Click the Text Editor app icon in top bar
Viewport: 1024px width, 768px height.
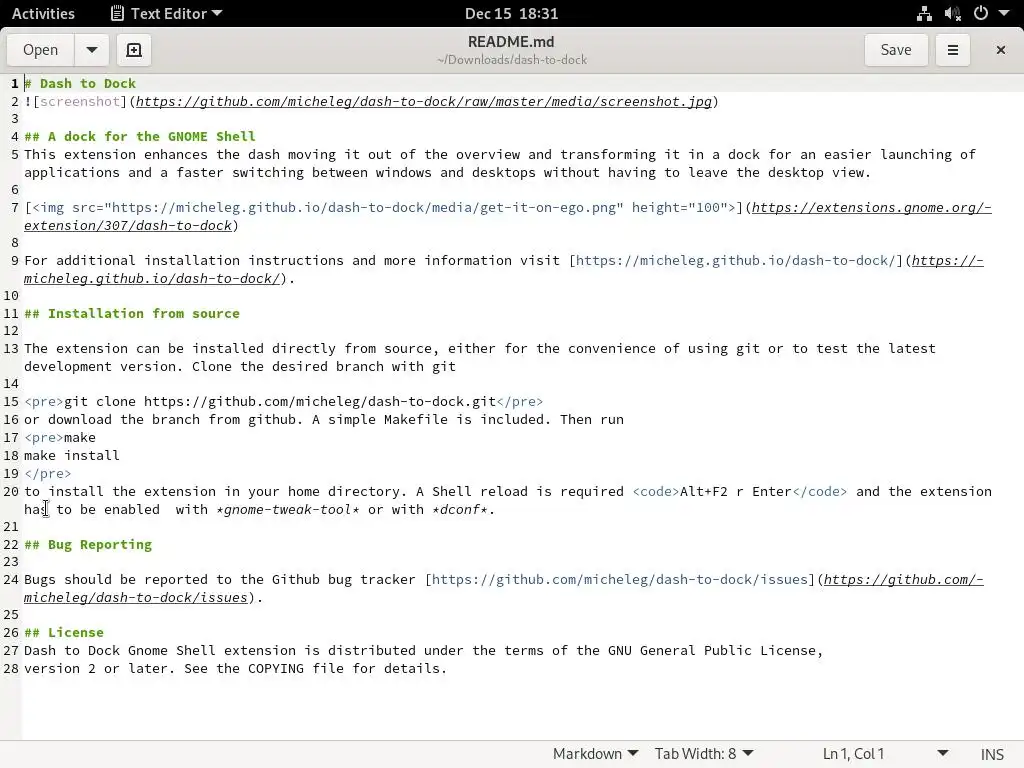118,14
